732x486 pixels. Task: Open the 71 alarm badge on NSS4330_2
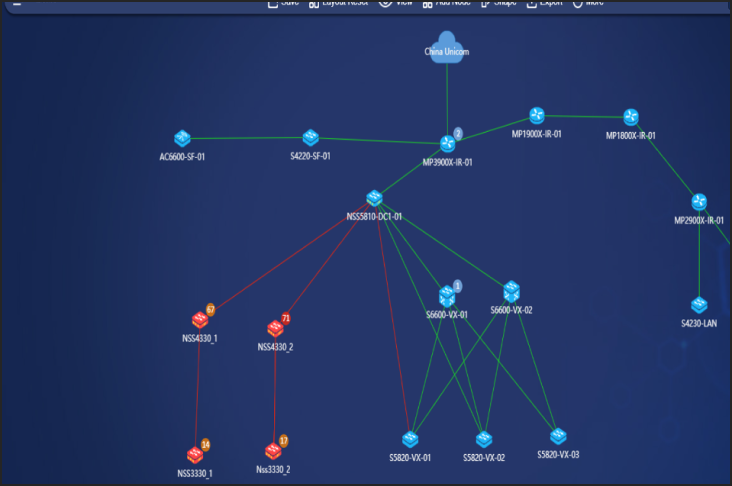286,318
